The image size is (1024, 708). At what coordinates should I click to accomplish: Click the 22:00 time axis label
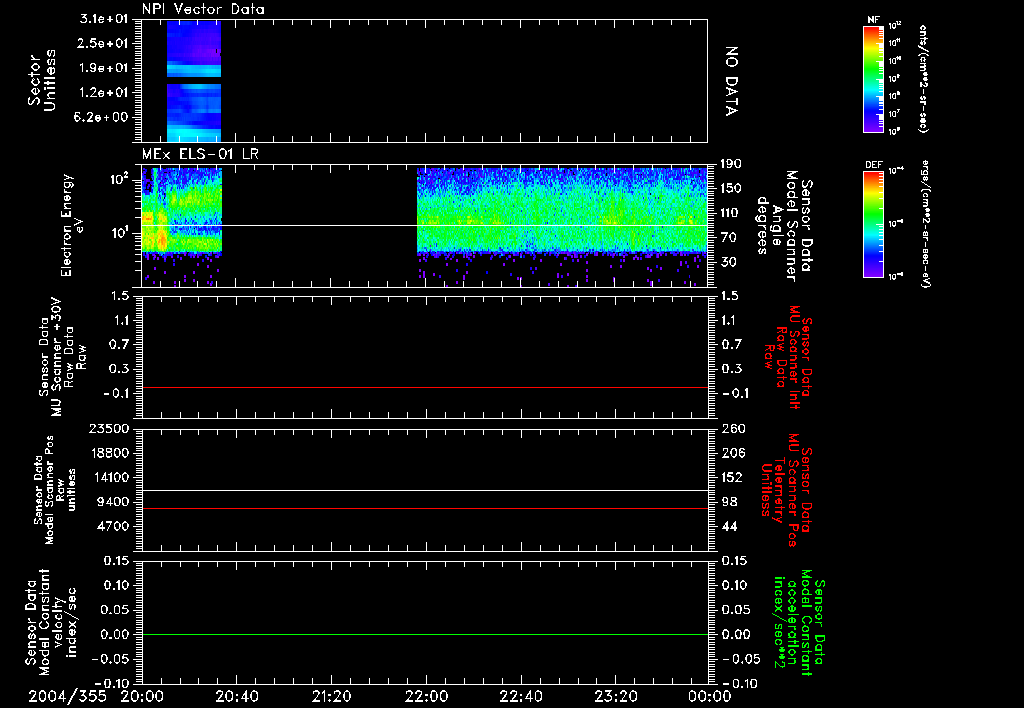pos(426,696)
